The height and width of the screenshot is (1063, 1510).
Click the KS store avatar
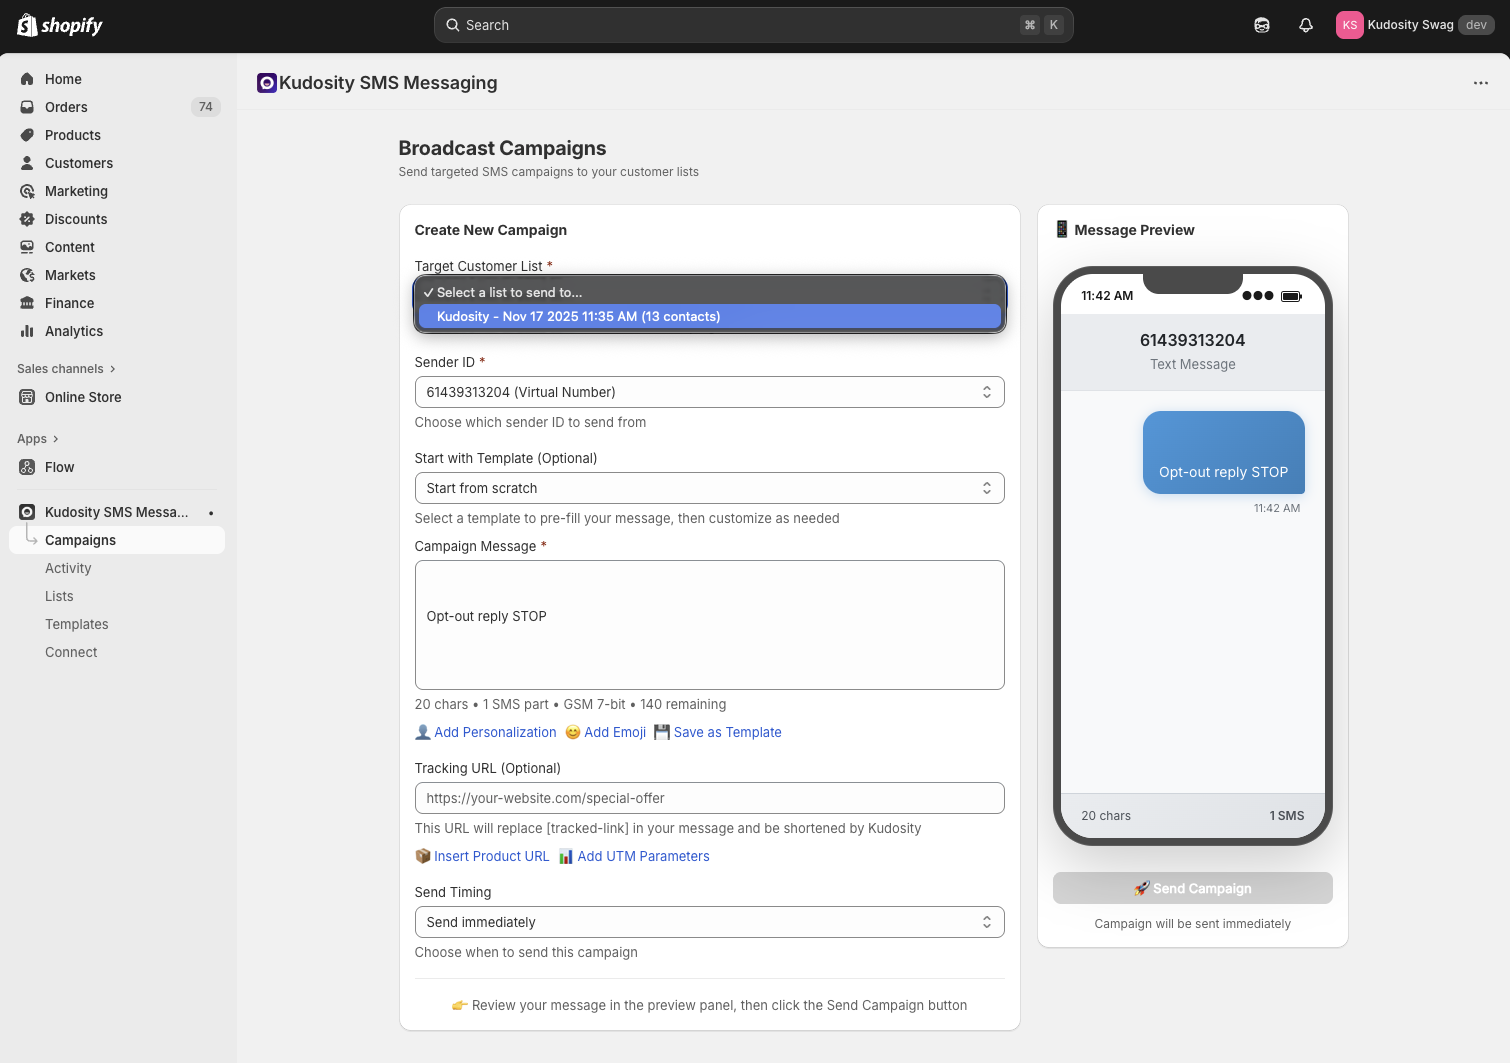(1349, 25)
